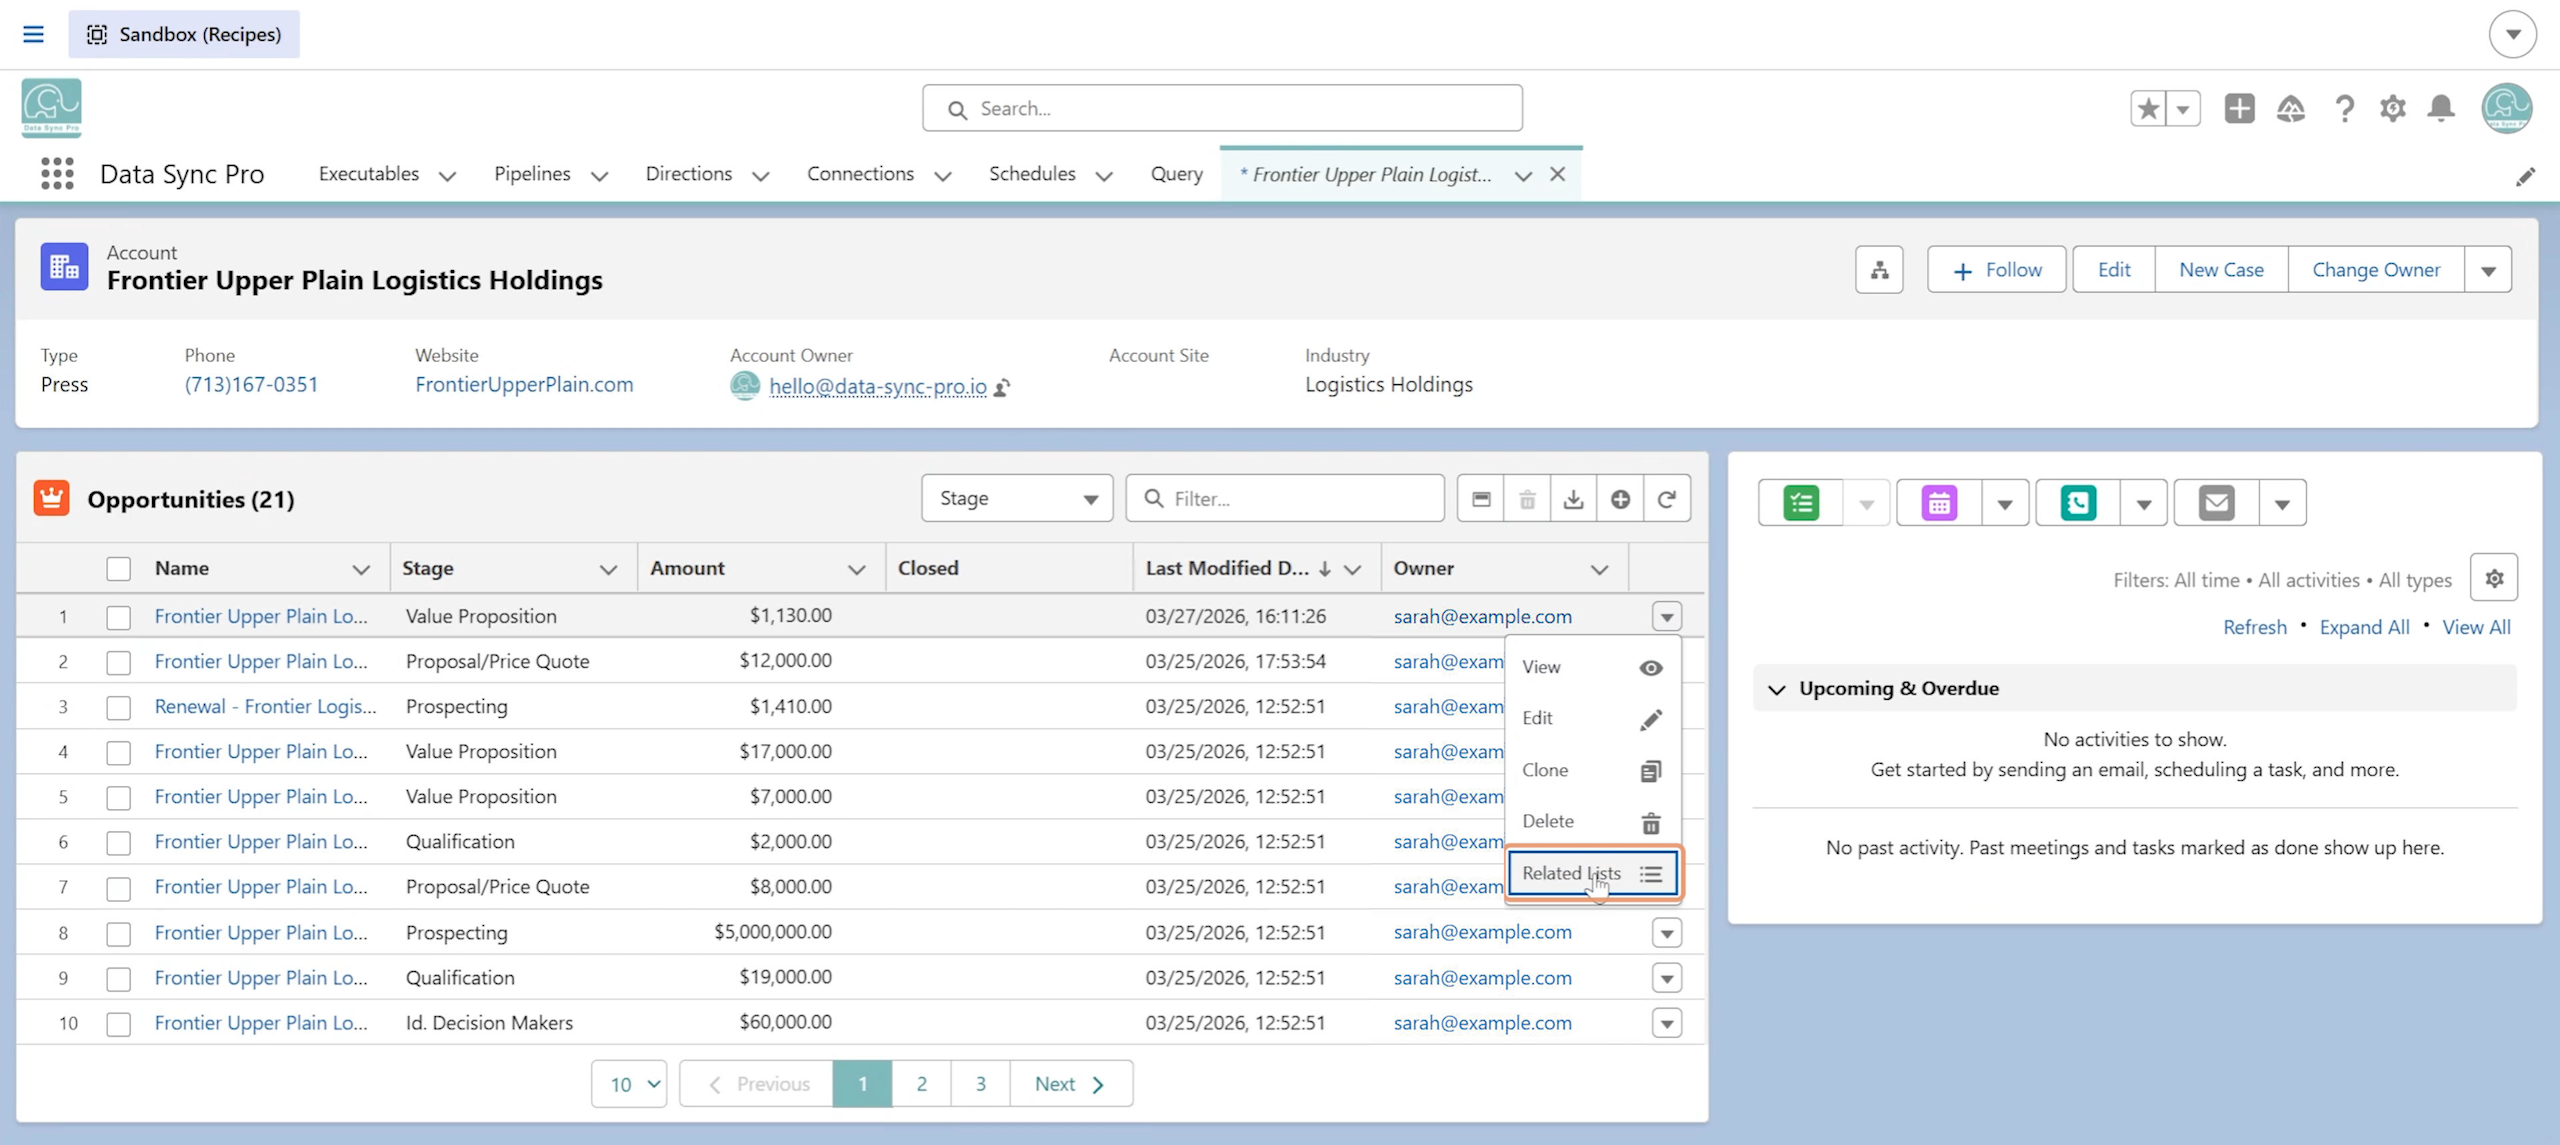This screenshot has width=2560, height=1145.
Task: Open the Stage group-by dropdown
Action: [1017, 498]
